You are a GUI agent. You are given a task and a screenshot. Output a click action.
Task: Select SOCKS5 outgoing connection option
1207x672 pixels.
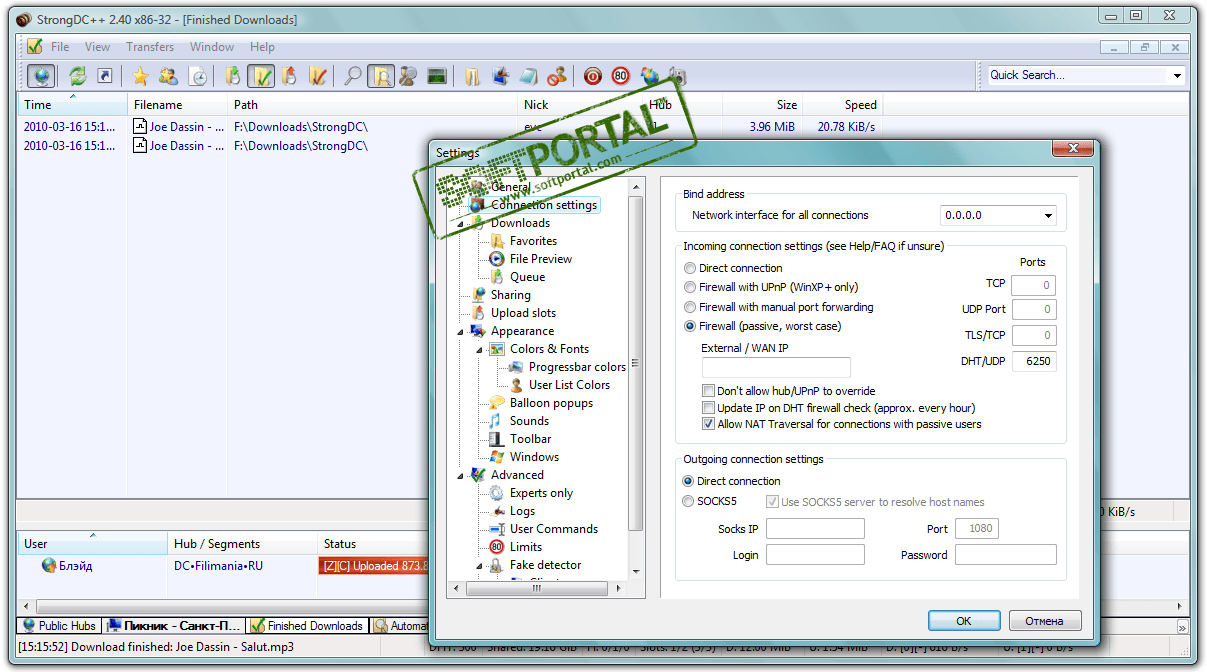tap(688, 502)
